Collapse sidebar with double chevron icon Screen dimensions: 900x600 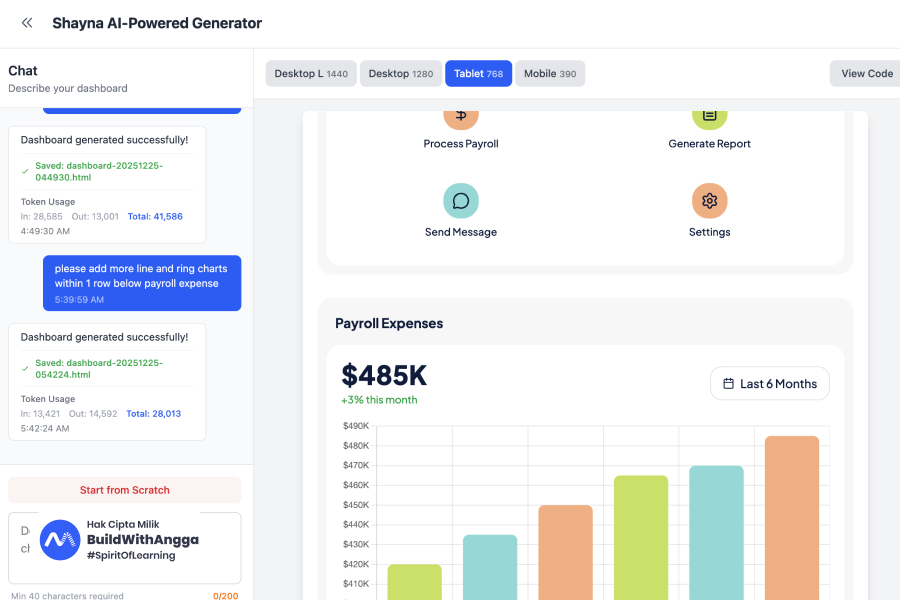27,23
